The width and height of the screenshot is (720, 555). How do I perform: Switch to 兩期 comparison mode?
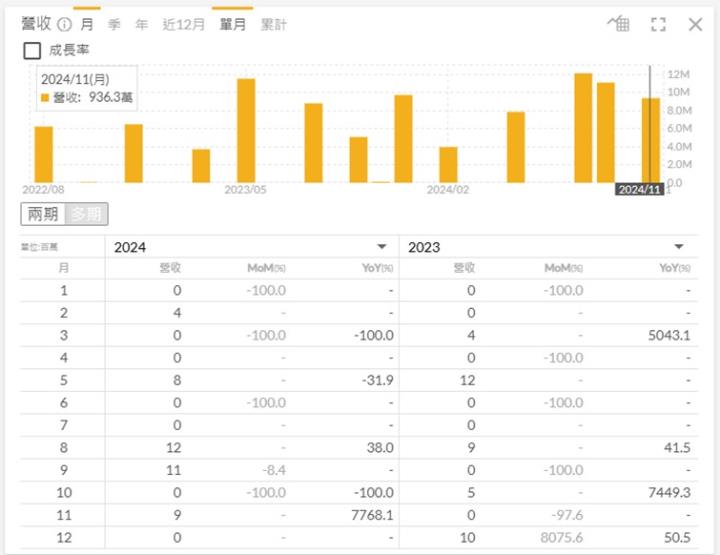pyautogui.click(x=43, y=214)
